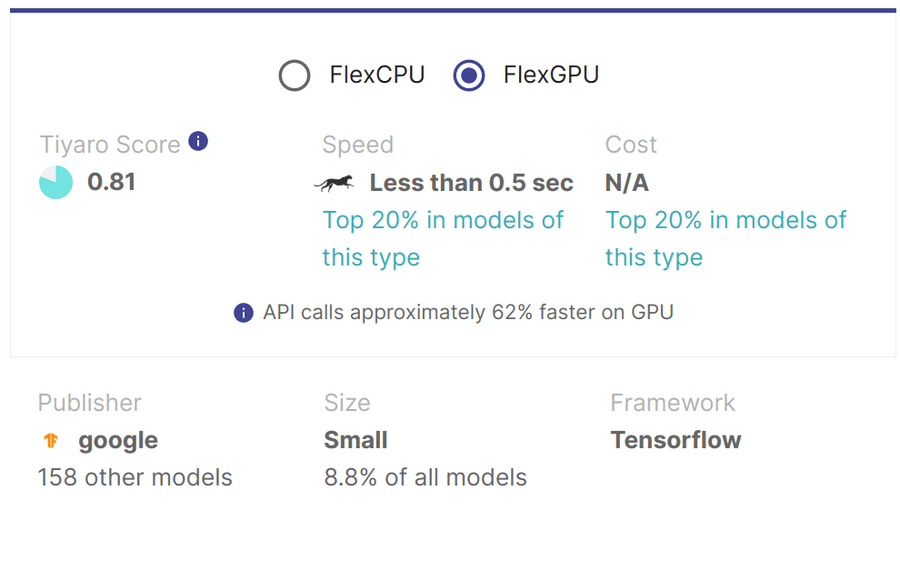Image resolution: width=900 pixels, height=571 pixels.
Task: Select the FlexGPU radio button
Action: 469,75
